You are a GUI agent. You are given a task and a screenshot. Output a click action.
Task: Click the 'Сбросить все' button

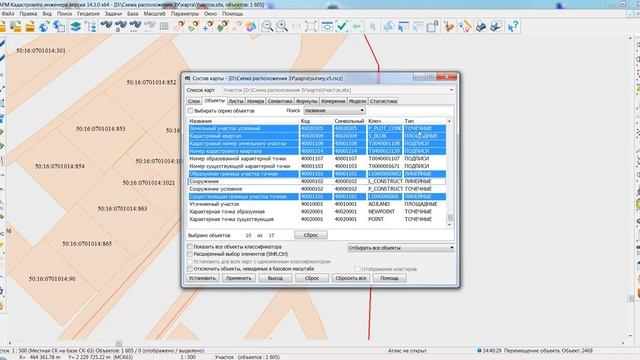pyautogui.click(x=351, y=278)
